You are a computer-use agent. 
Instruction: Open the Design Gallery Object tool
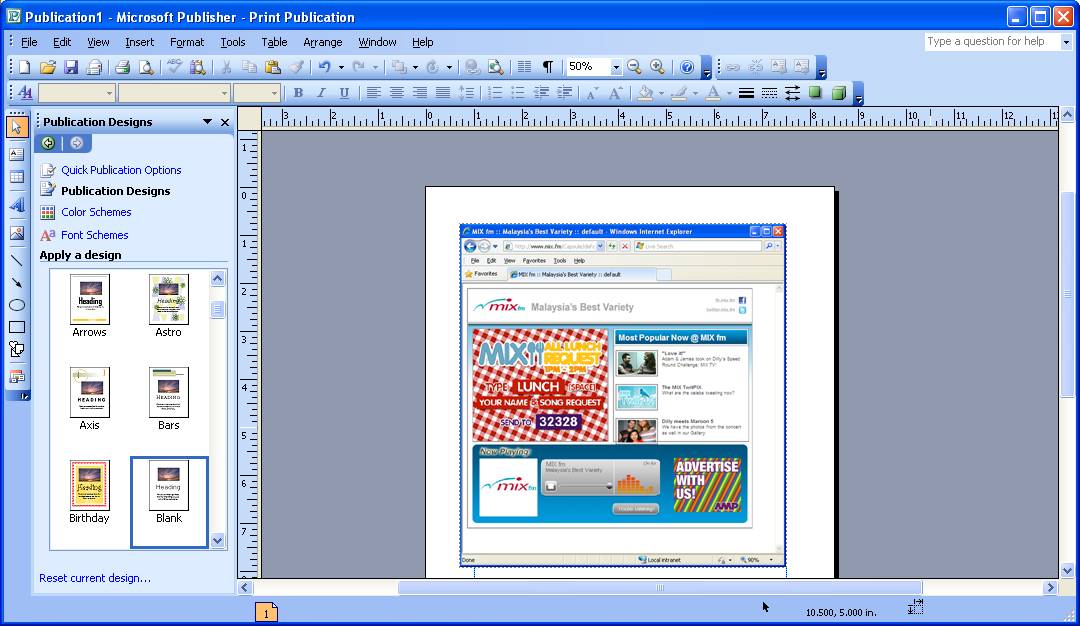[x=17, y=377]
